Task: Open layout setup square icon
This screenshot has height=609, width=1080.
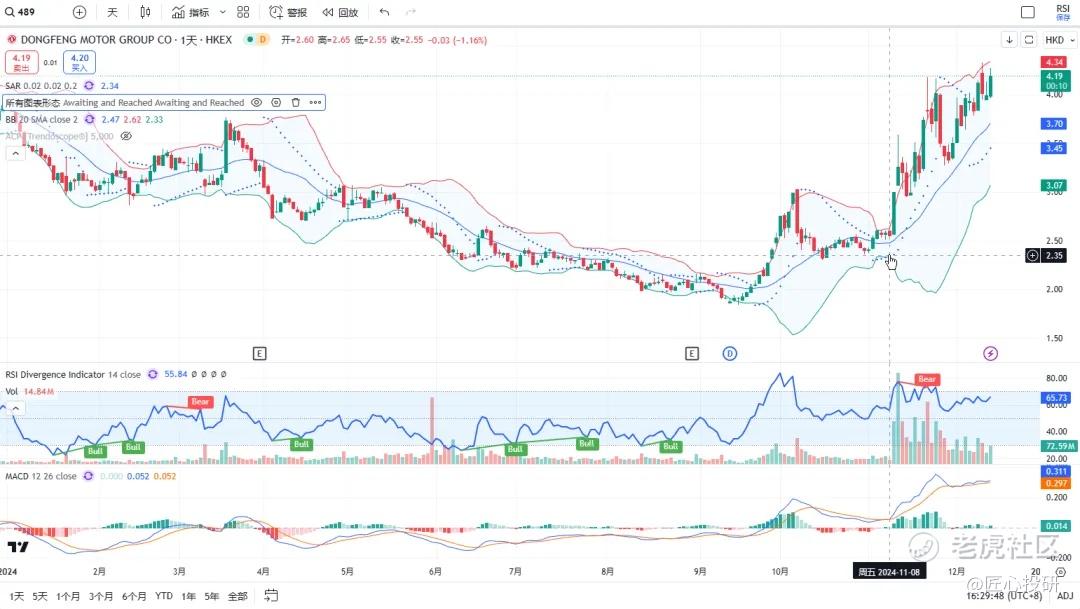Action: [1028, 12]
